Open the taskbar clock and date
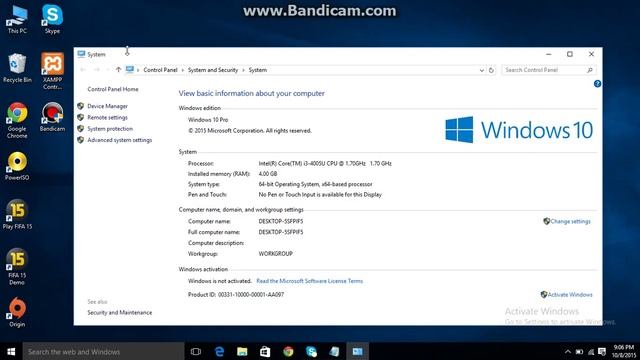 click(623, 351)
